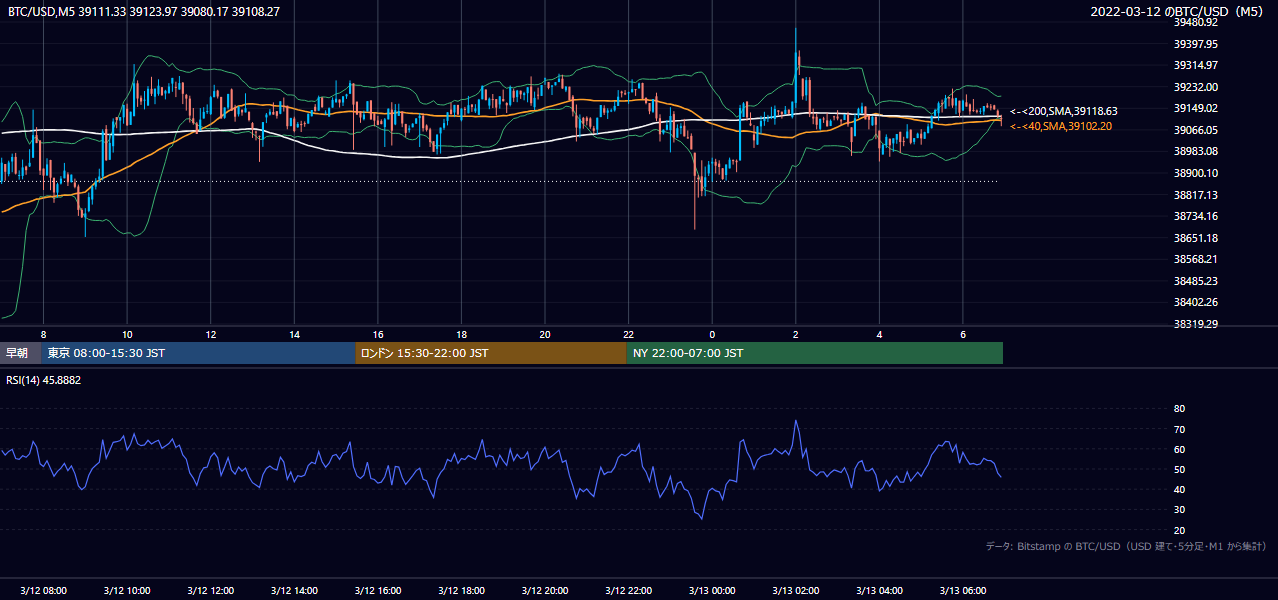1278x600 pixels.
Task: Click the '<--<40,SMA,39102.20' indicator label
Action: pyautogui.click(x=1061, y=126)
